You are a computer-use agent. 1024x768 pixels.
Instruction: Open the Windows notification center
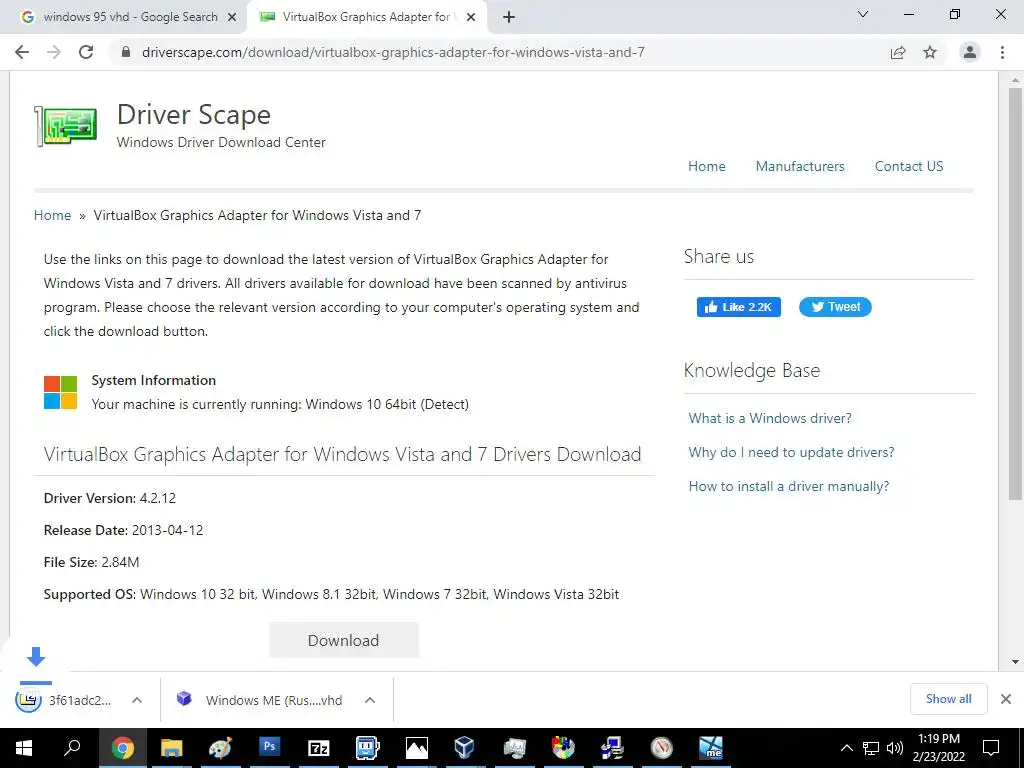pos(991,748)
